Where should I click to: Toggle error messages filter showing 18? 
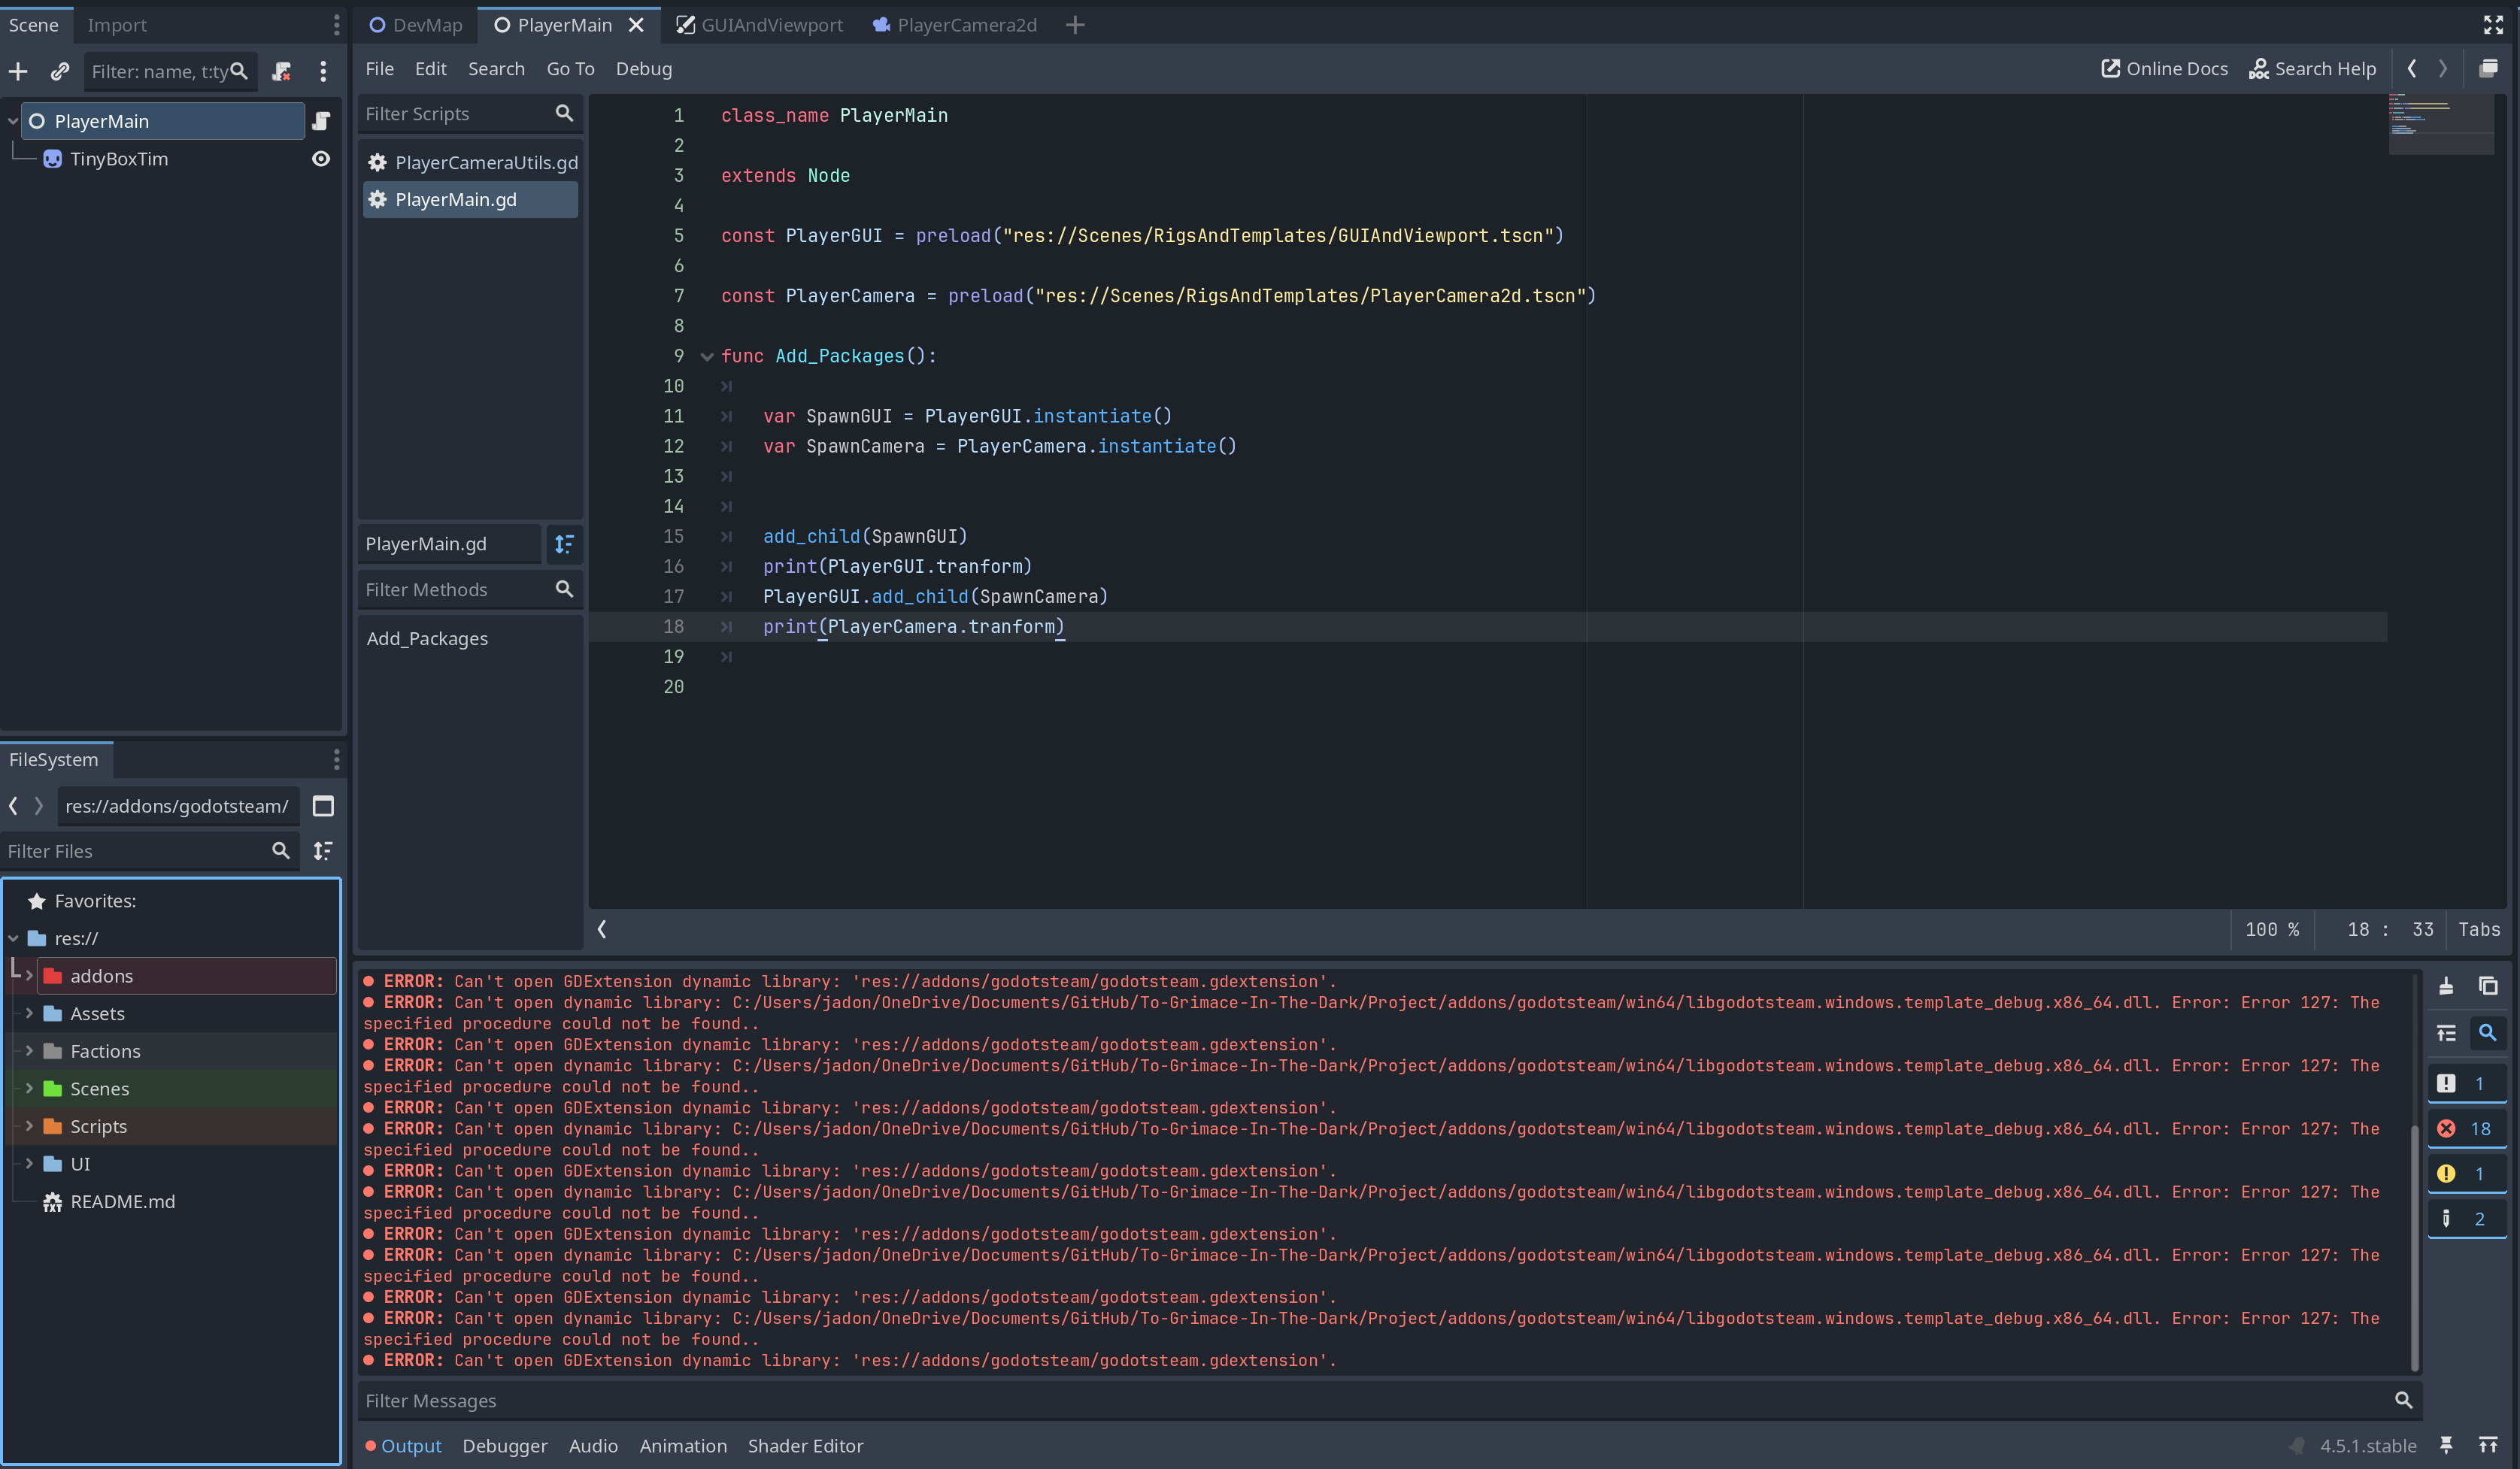[x=2466, y=1129]
